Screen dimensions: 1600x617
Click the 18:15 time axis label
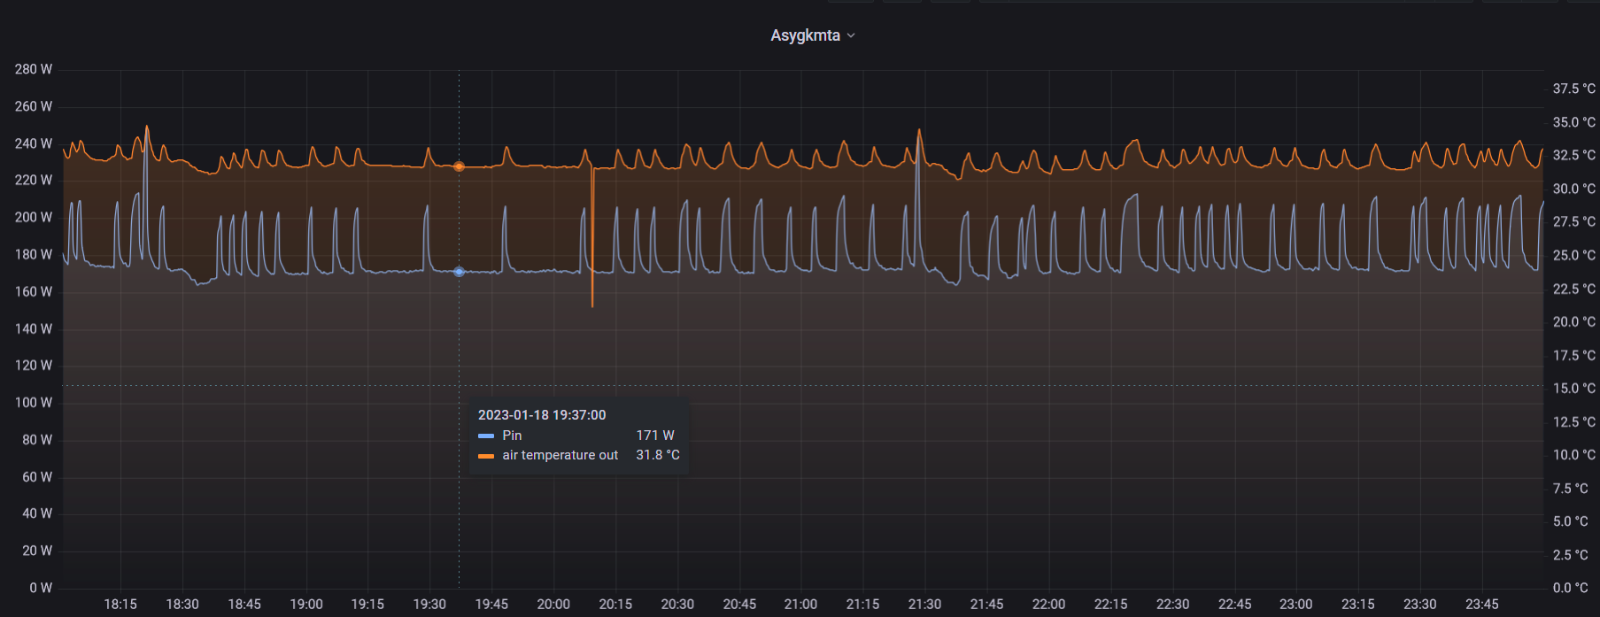pyautogui.click(x=120, y=604)
